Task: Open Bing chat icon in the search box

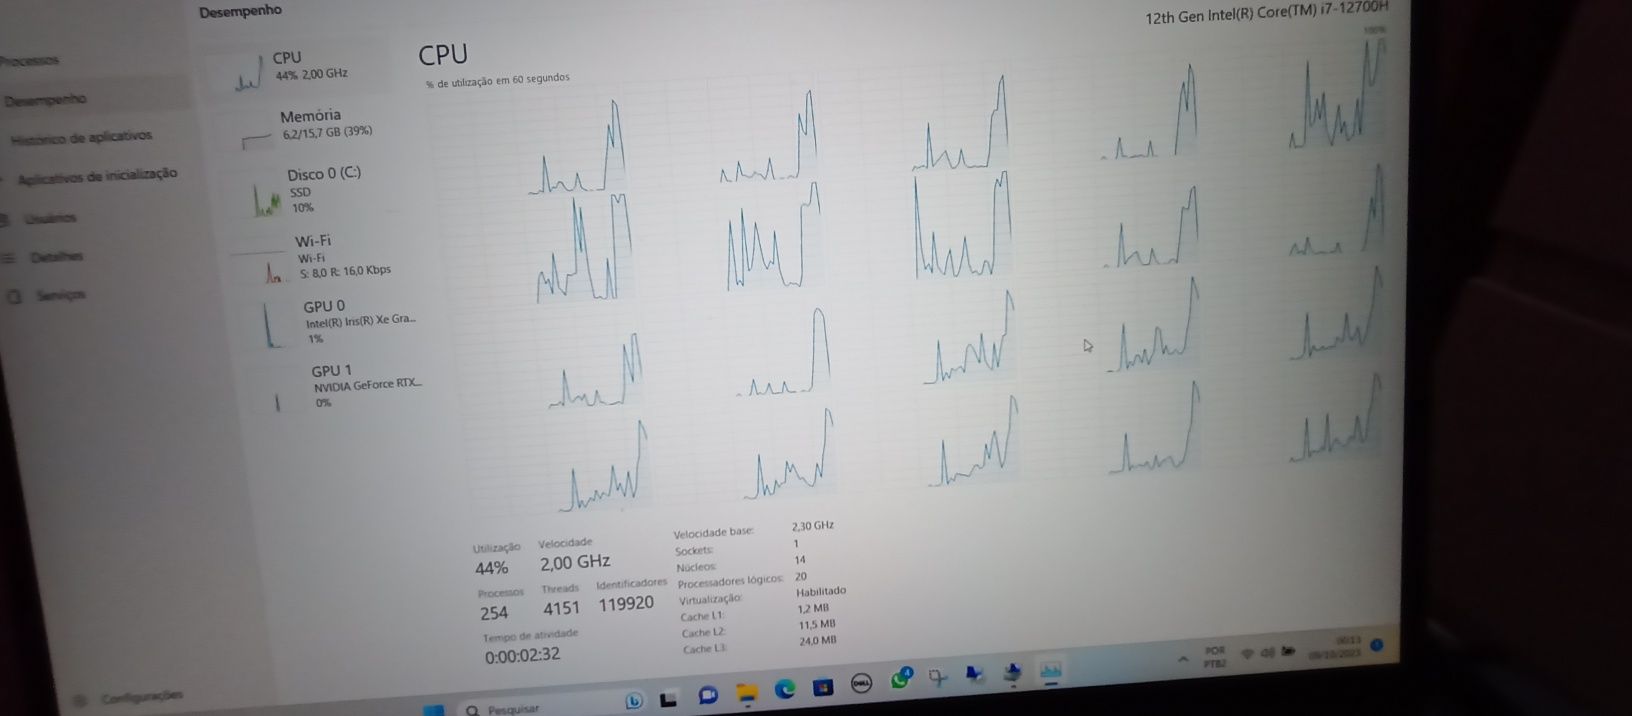Action: 633,701
